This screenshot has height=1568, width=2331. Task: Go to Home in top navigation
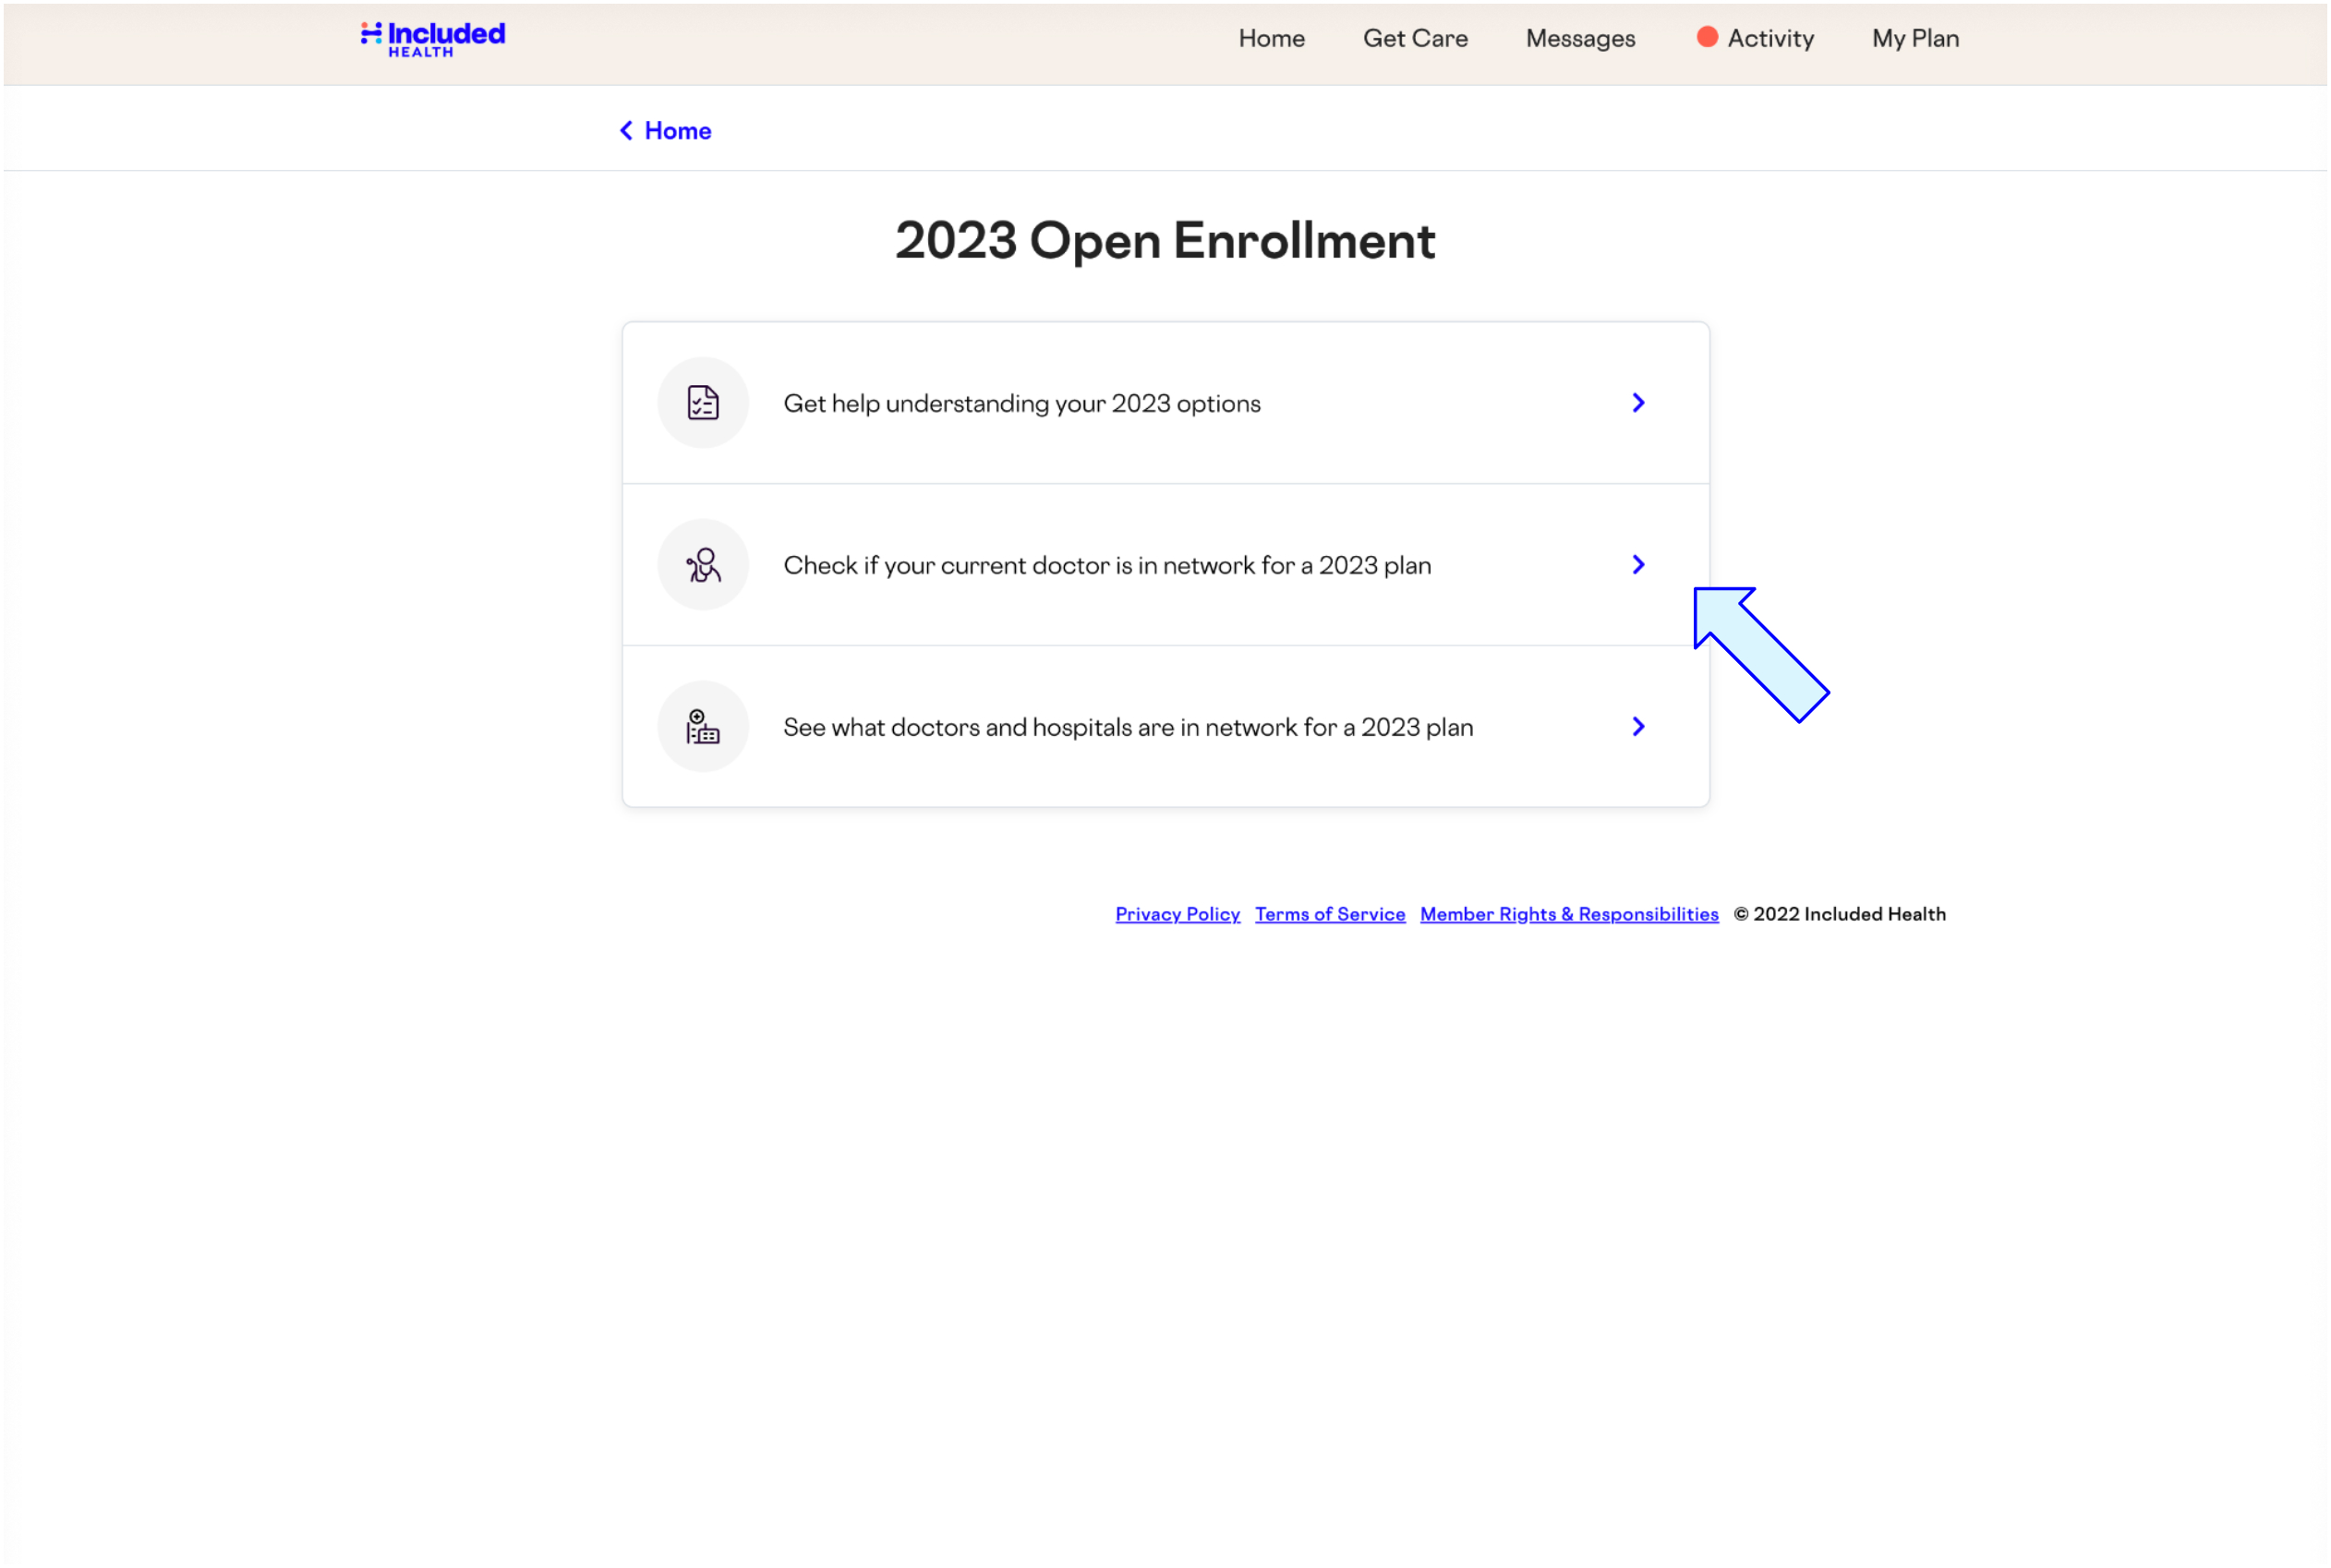(x=1271, y=38)
